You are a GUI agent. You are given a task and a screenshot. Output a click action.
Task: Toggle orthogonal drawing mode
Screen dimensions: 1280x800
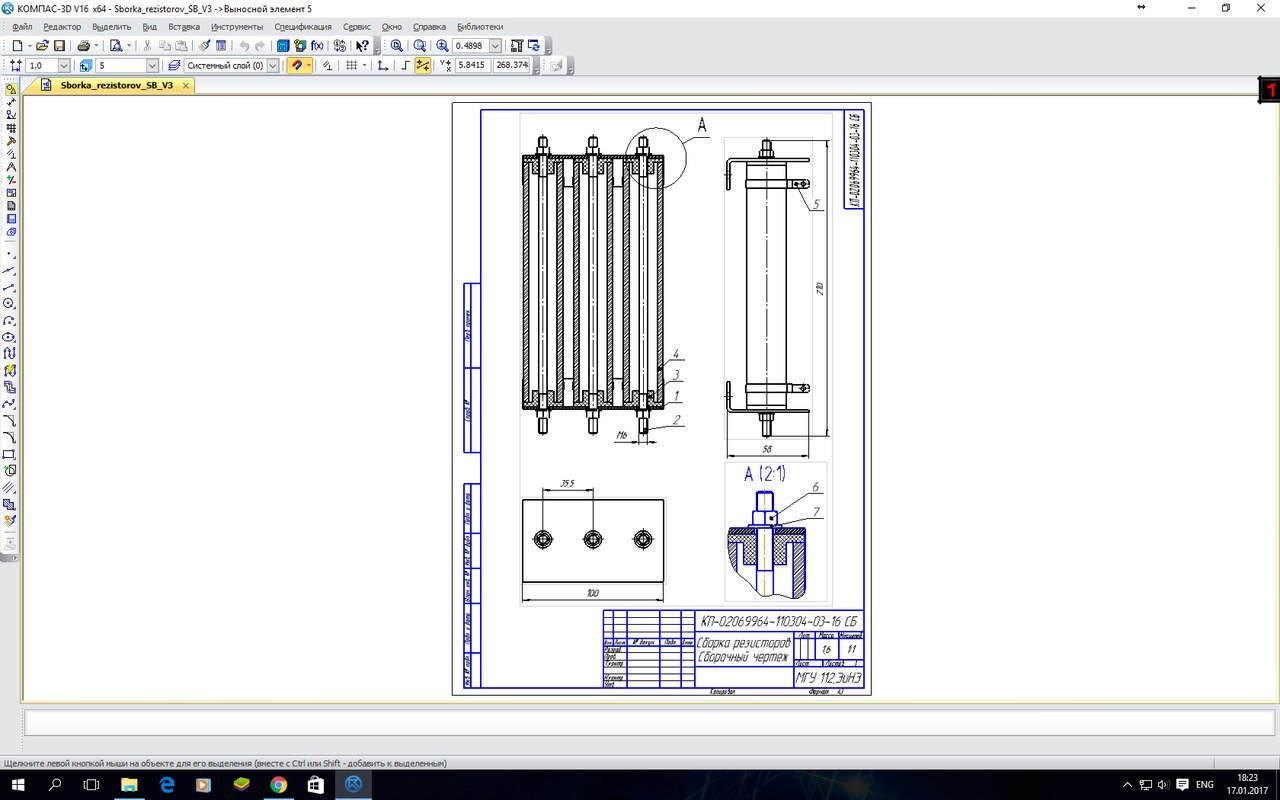(x=404, y=65)
